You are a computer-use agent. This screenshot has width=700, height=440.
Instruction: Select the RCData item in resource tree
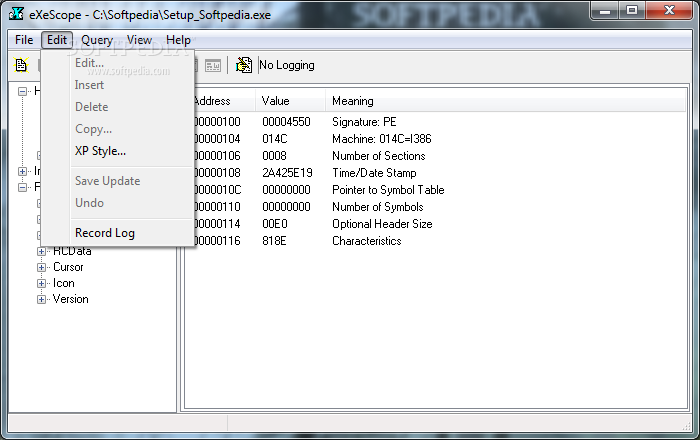72,251
